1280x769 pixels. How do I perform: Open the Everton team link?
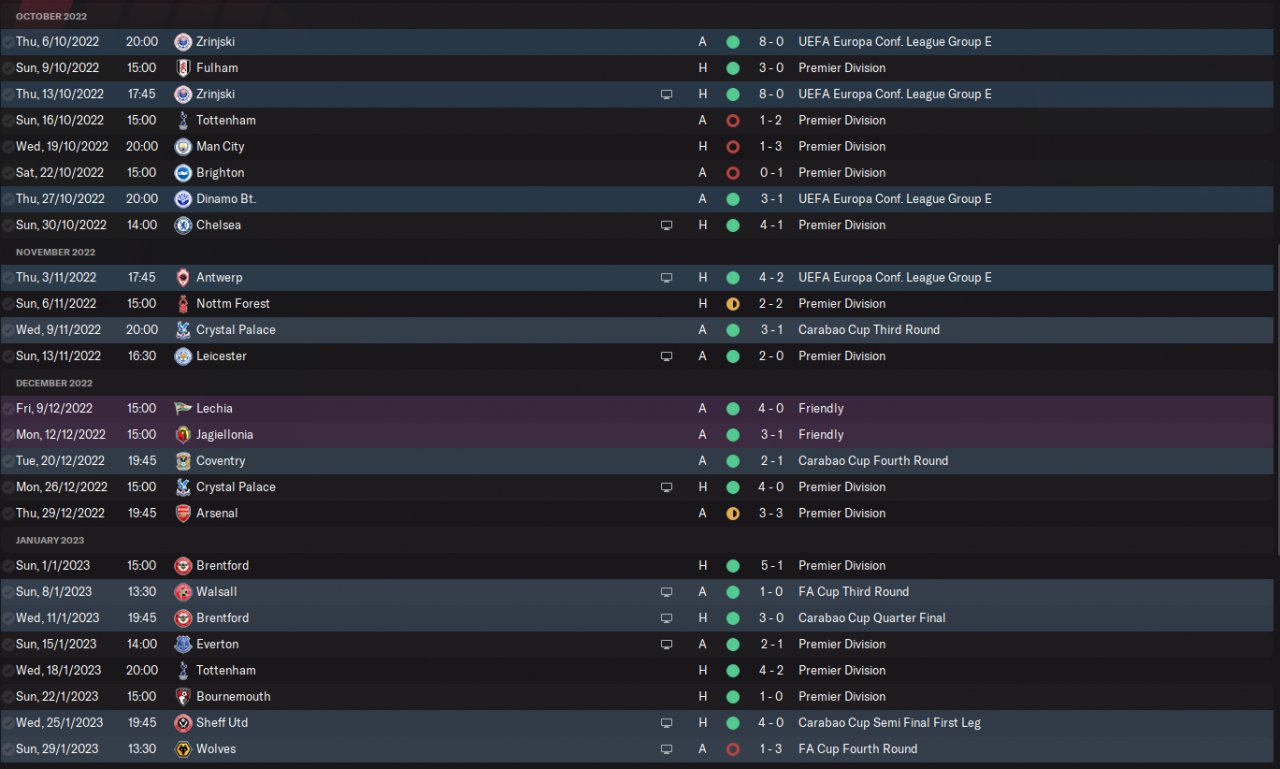click(217, 644)
